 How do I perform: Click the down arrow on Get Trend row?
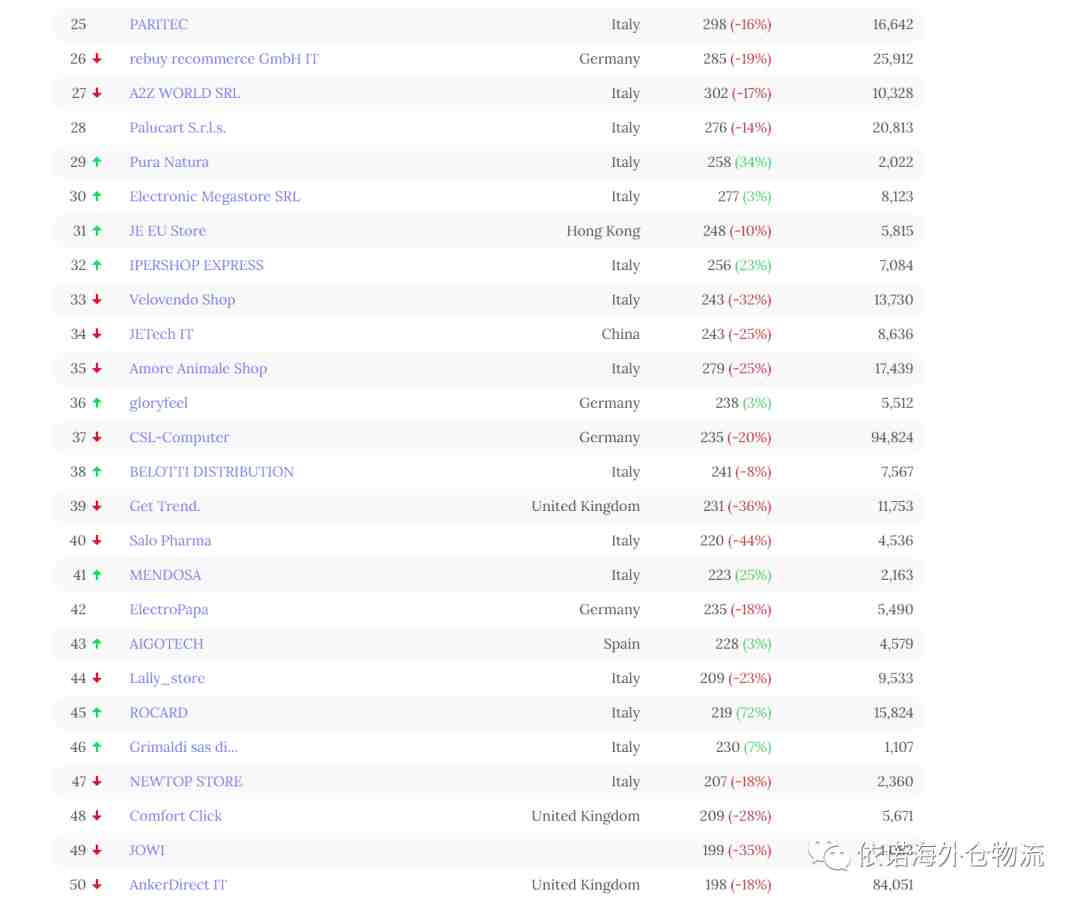point(97,507)
